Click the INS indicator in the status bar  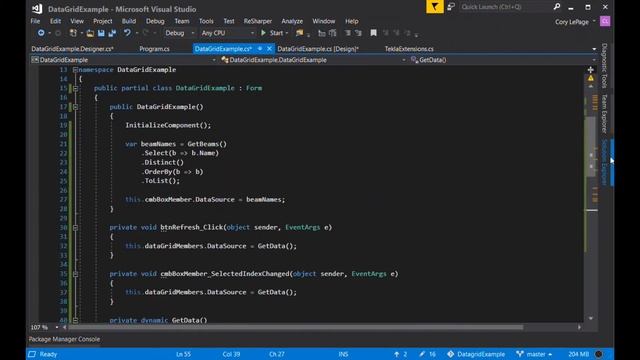click(x=343, y=354)
